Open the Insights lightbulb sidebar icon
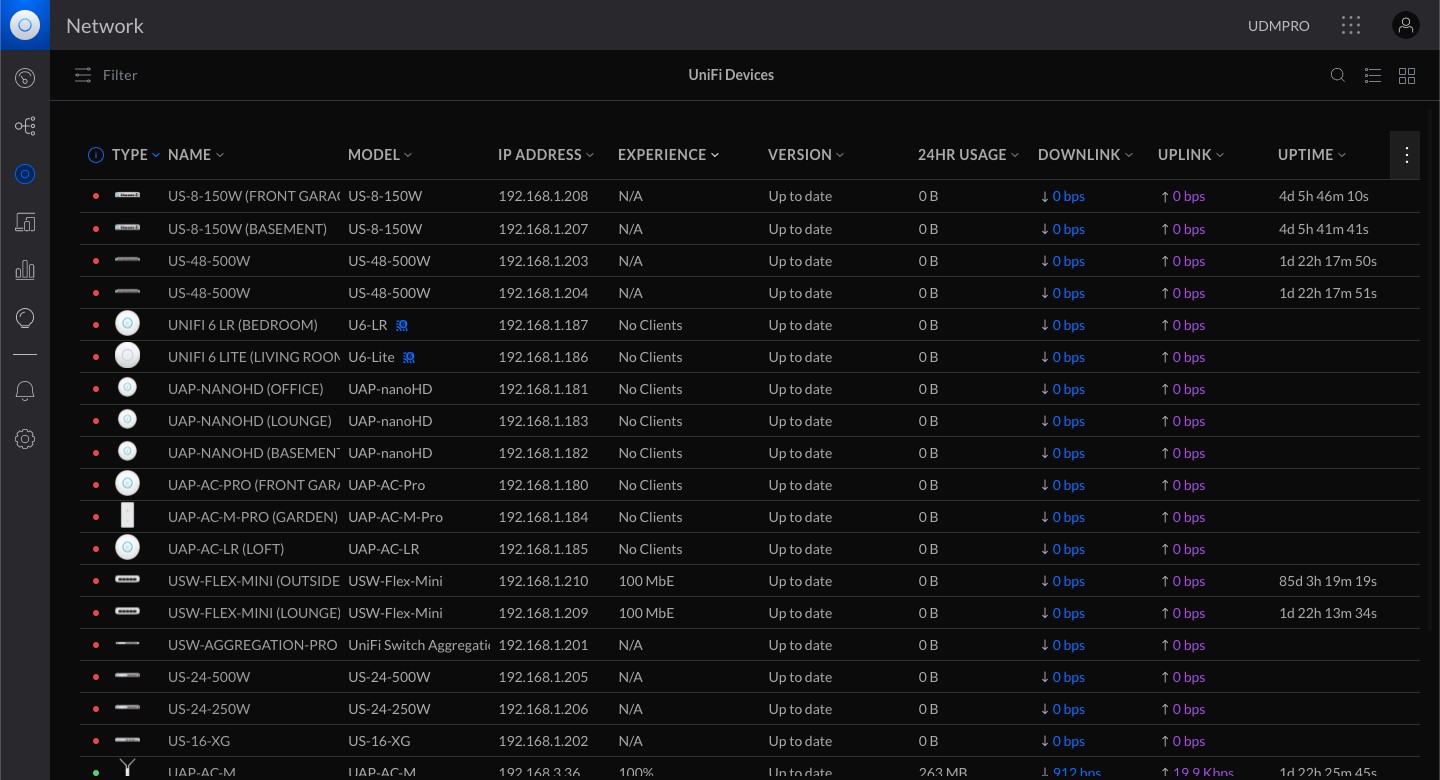The image size is (1440, 780). 25,318
